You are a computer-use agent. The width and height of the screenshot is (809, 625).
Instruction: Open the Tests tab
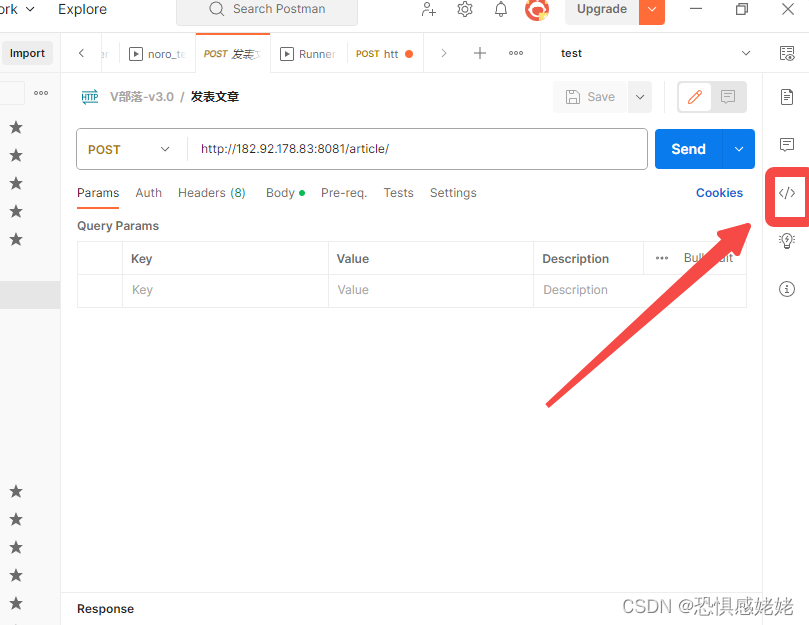pyautogui.click(x=398, y=193)
